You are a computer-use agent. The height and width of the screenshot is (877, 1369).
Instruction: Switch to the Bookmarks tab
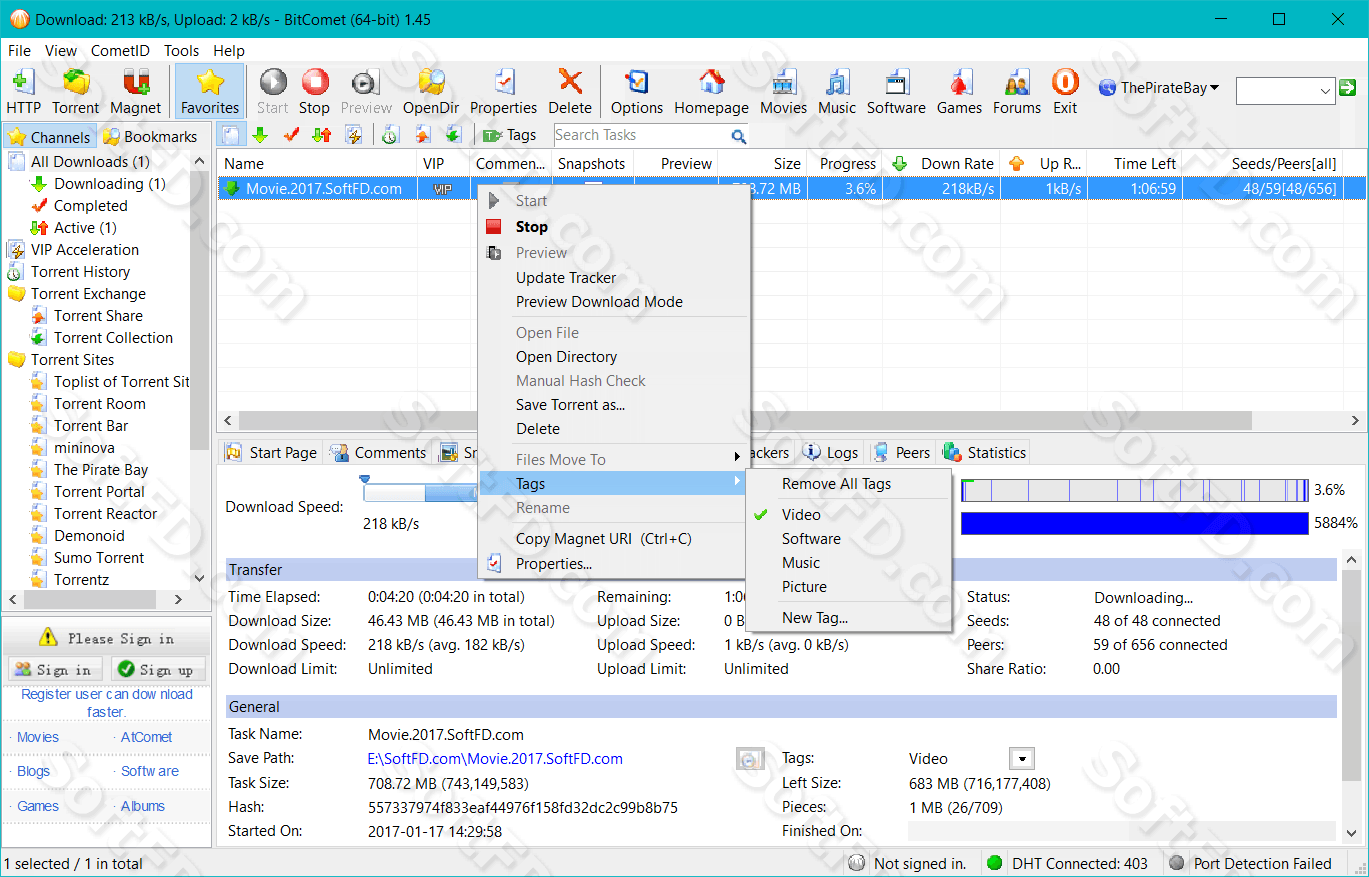click(151, 137)
